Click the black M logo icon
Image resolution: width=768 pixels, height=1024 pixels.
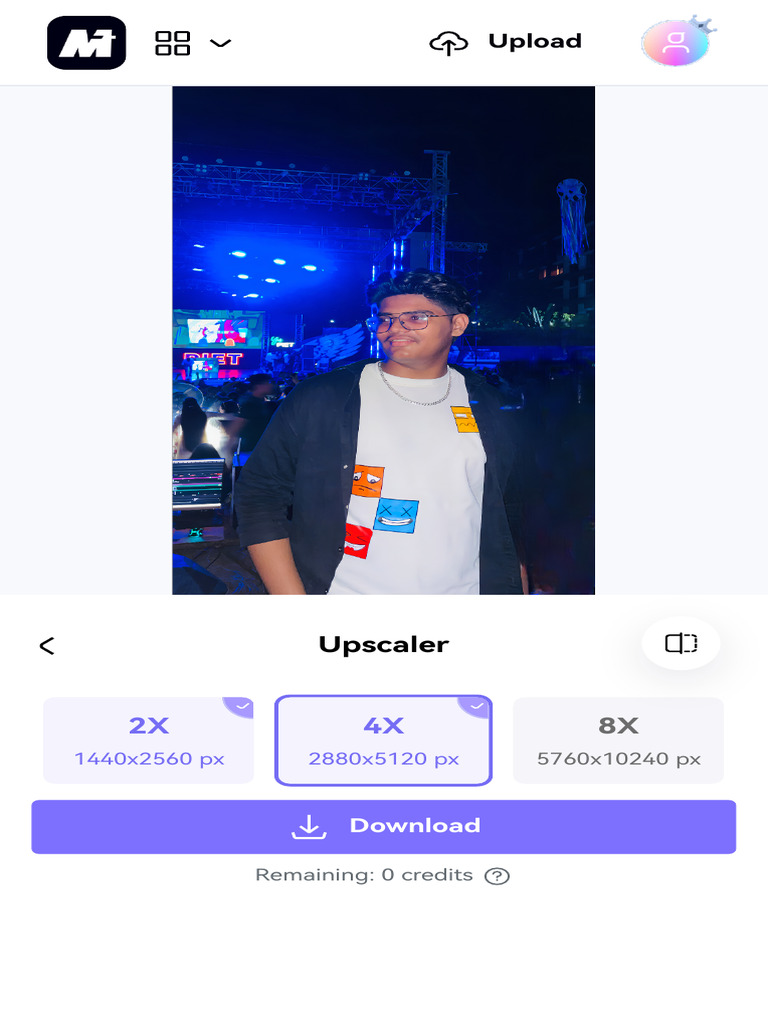point(86,43)
